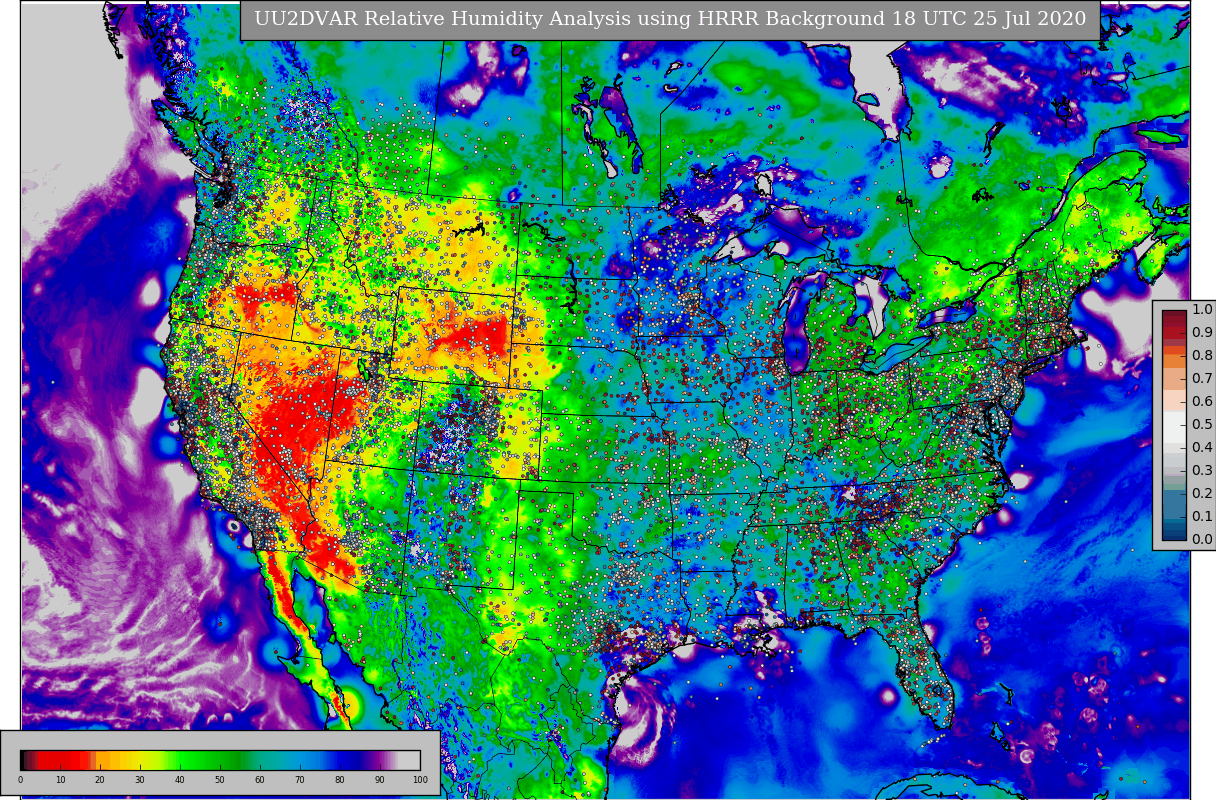The image size is (1216, 800).
Task: Click the 50 tick label on humidity colorbar
Action: coord(220,780)
